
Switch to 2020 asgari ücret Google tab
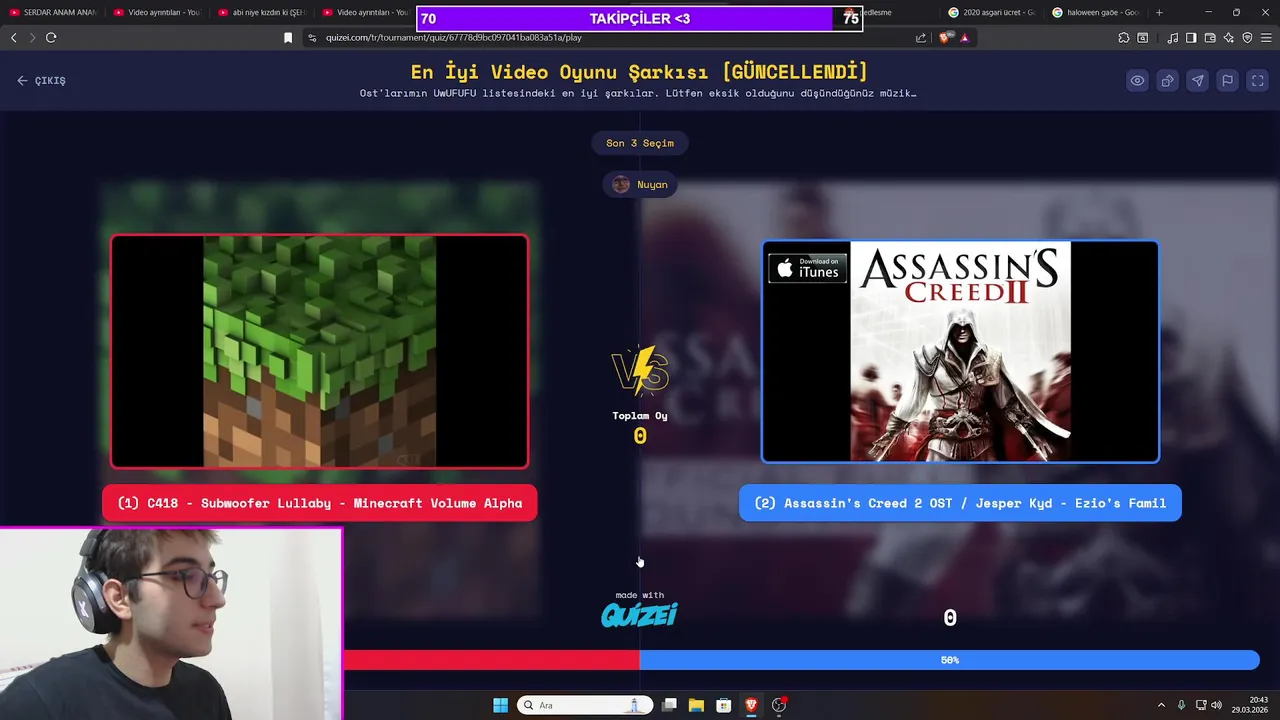tap(991, 12)
